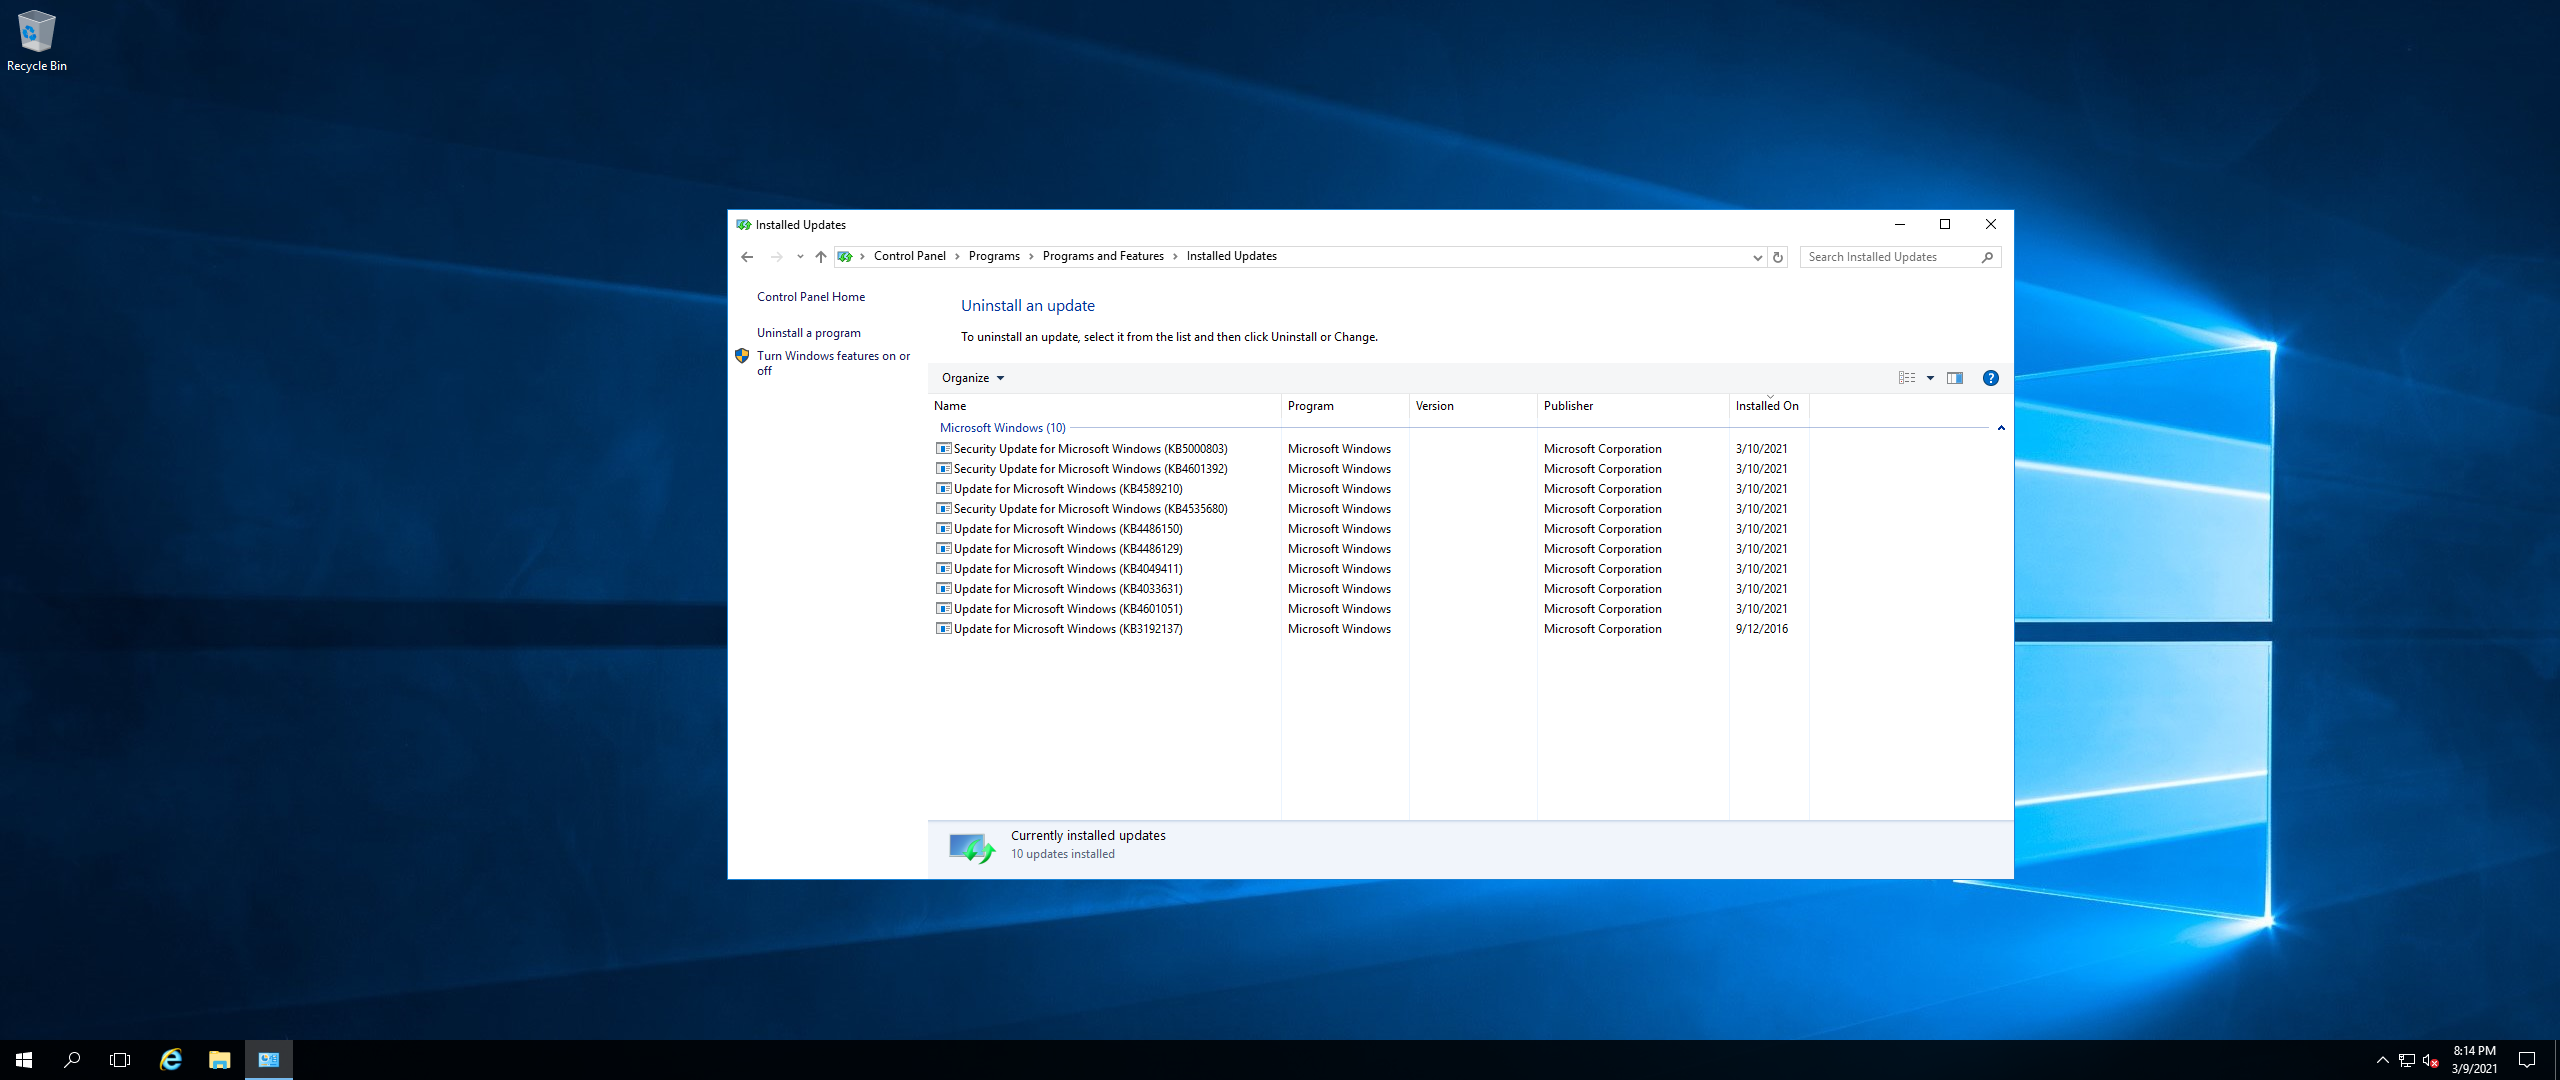
Task: Click the address bar location icon
Action: 845,257
